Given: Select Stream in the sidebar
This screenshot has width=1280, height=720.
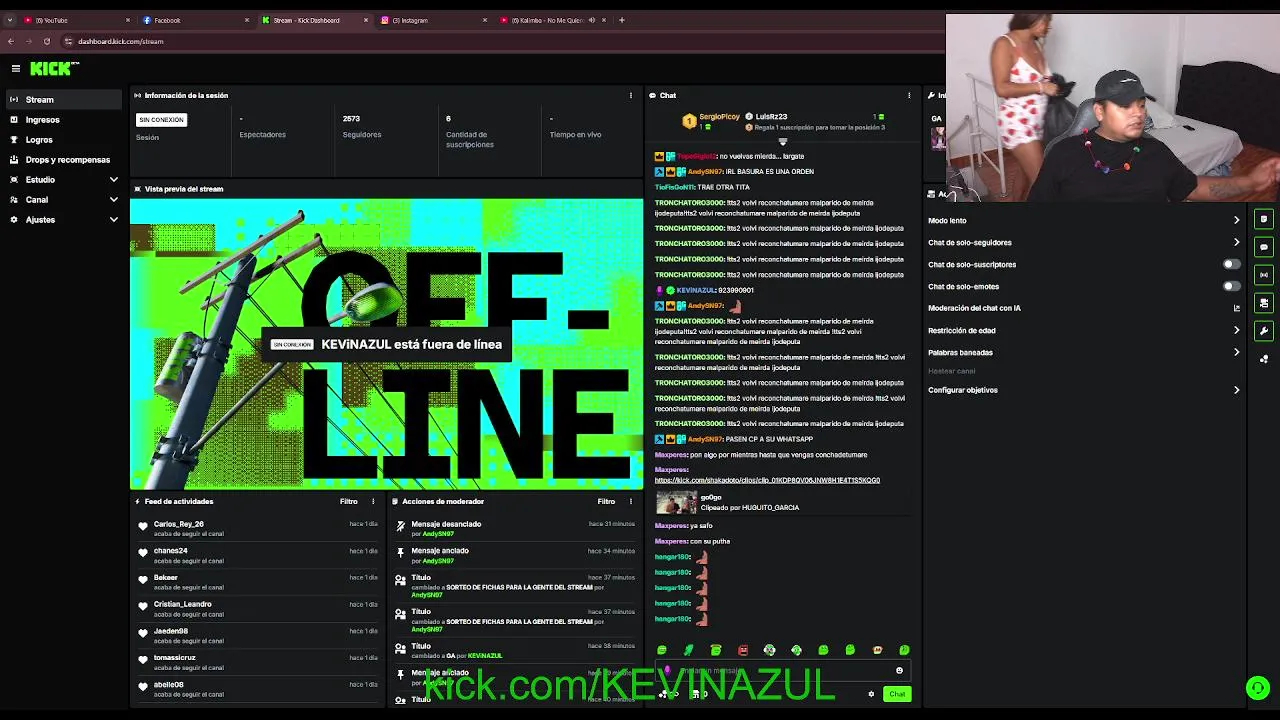Looking at the screenshot, I should [64, 99].
